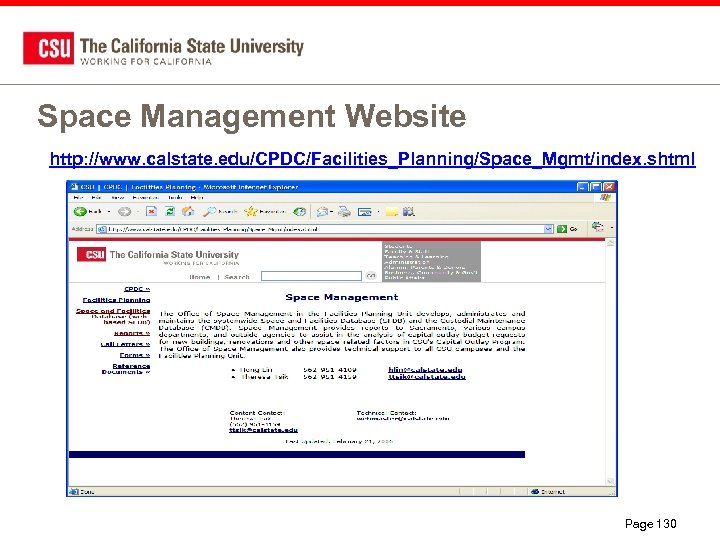Refresh the page with the green arrows icon
Viewport: 720px width, 540px height.
coord(170,211)
